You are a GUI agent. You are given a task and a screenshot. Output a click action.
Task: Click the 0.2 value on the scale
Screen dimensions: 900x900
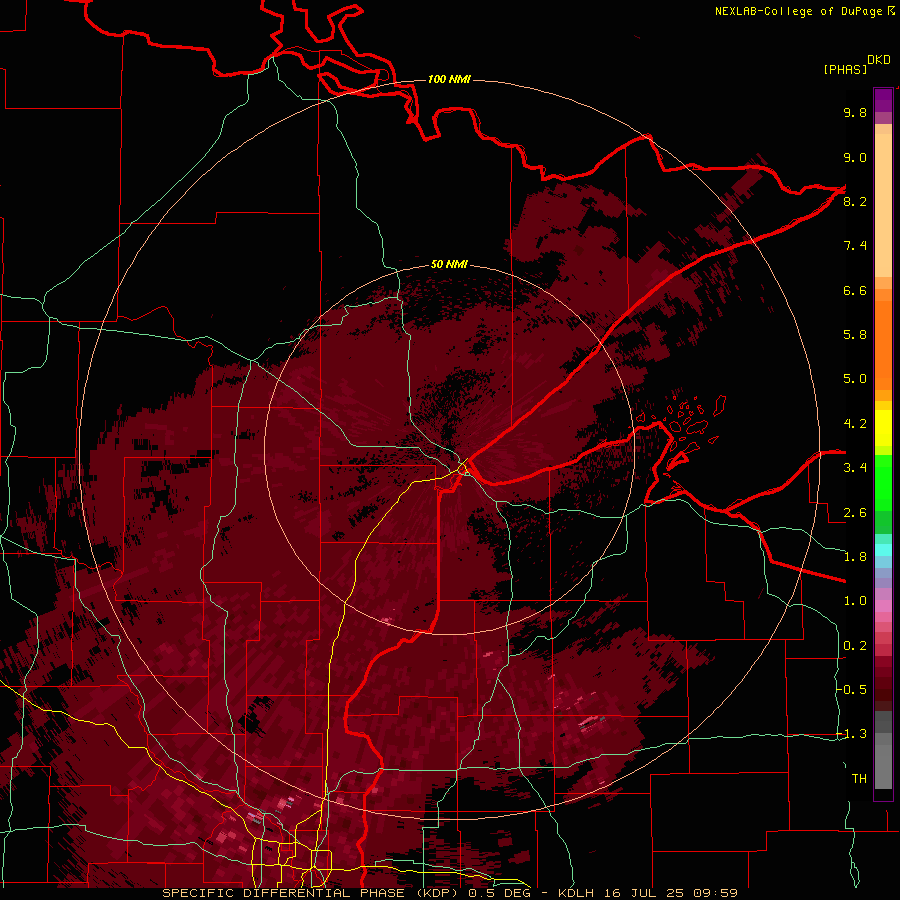click(x=855, y=646)
